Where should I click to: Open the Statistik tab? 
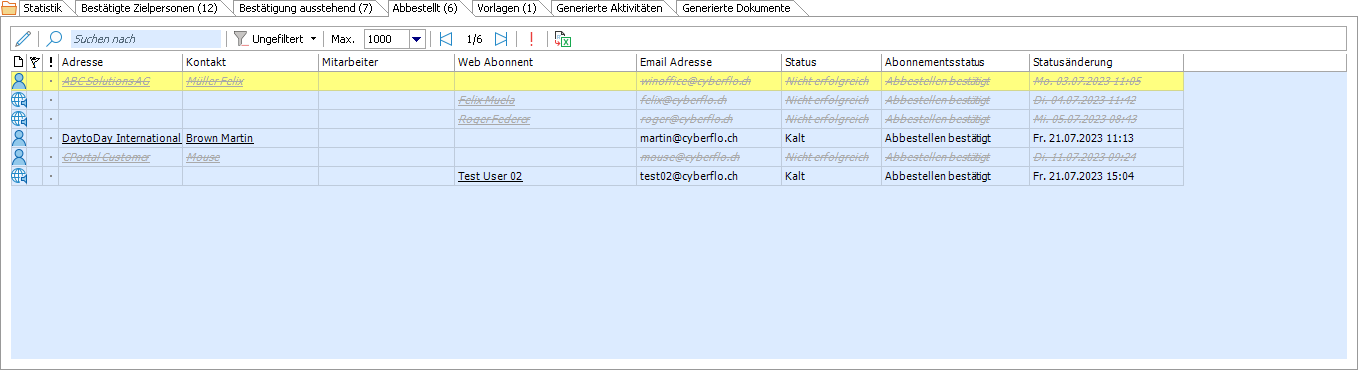click(x=42, y=8)
